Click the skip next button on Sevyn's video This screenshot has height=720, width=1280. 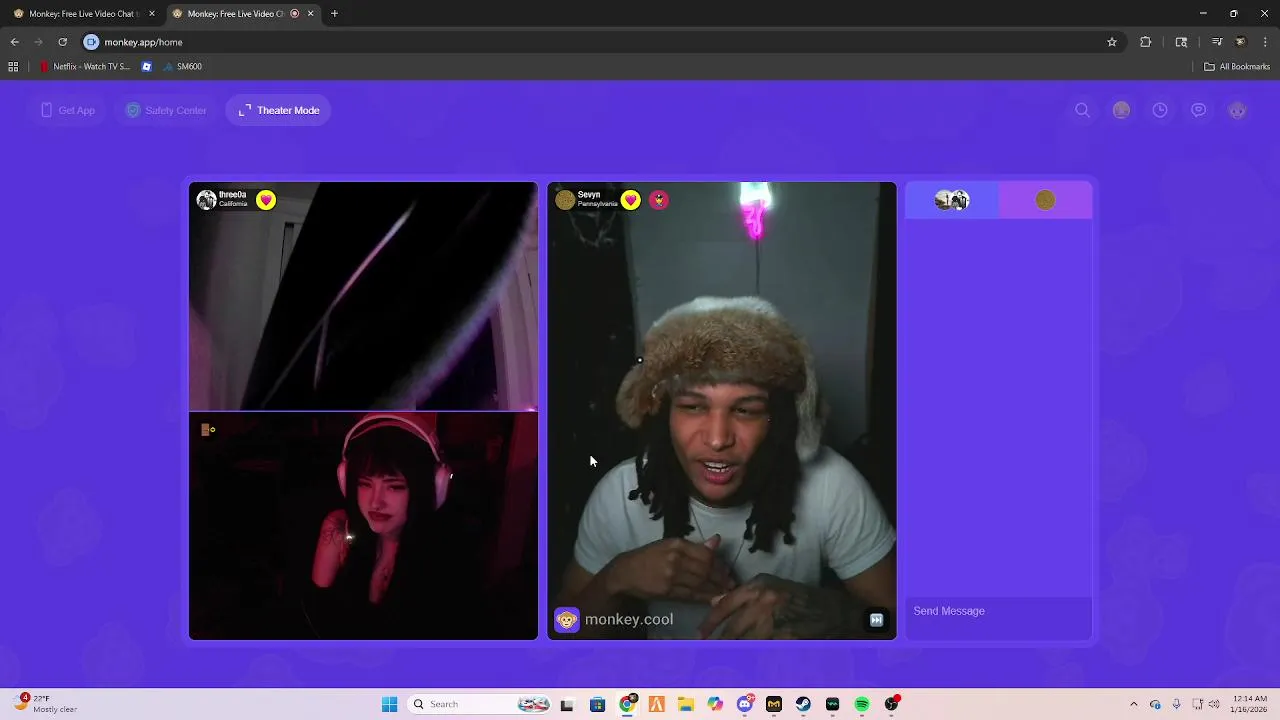pyautogui.click(x=876, y=620)
